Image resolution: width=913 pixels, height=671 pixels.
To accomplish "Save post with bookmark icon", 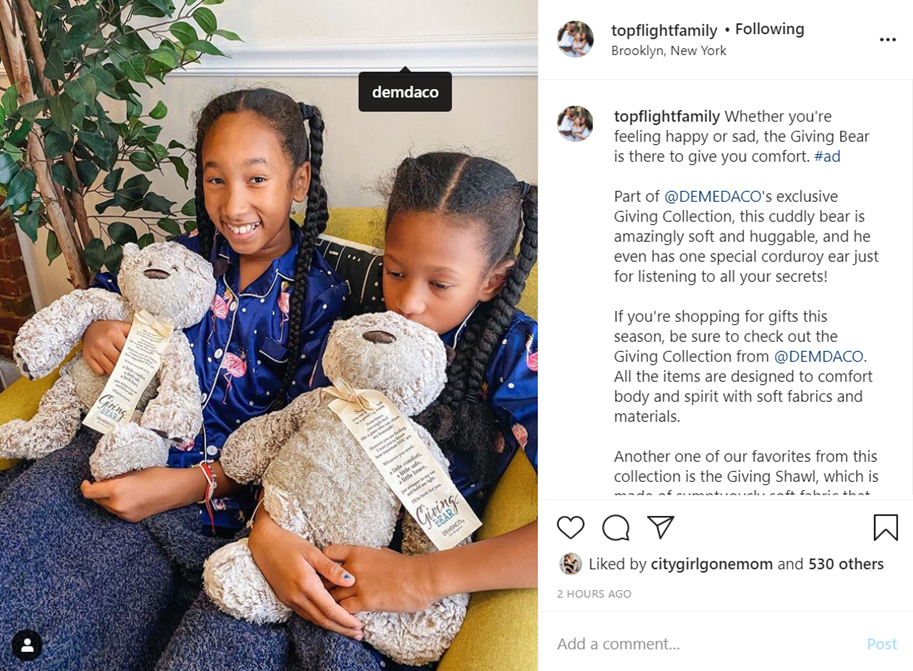I will [886, 527].
